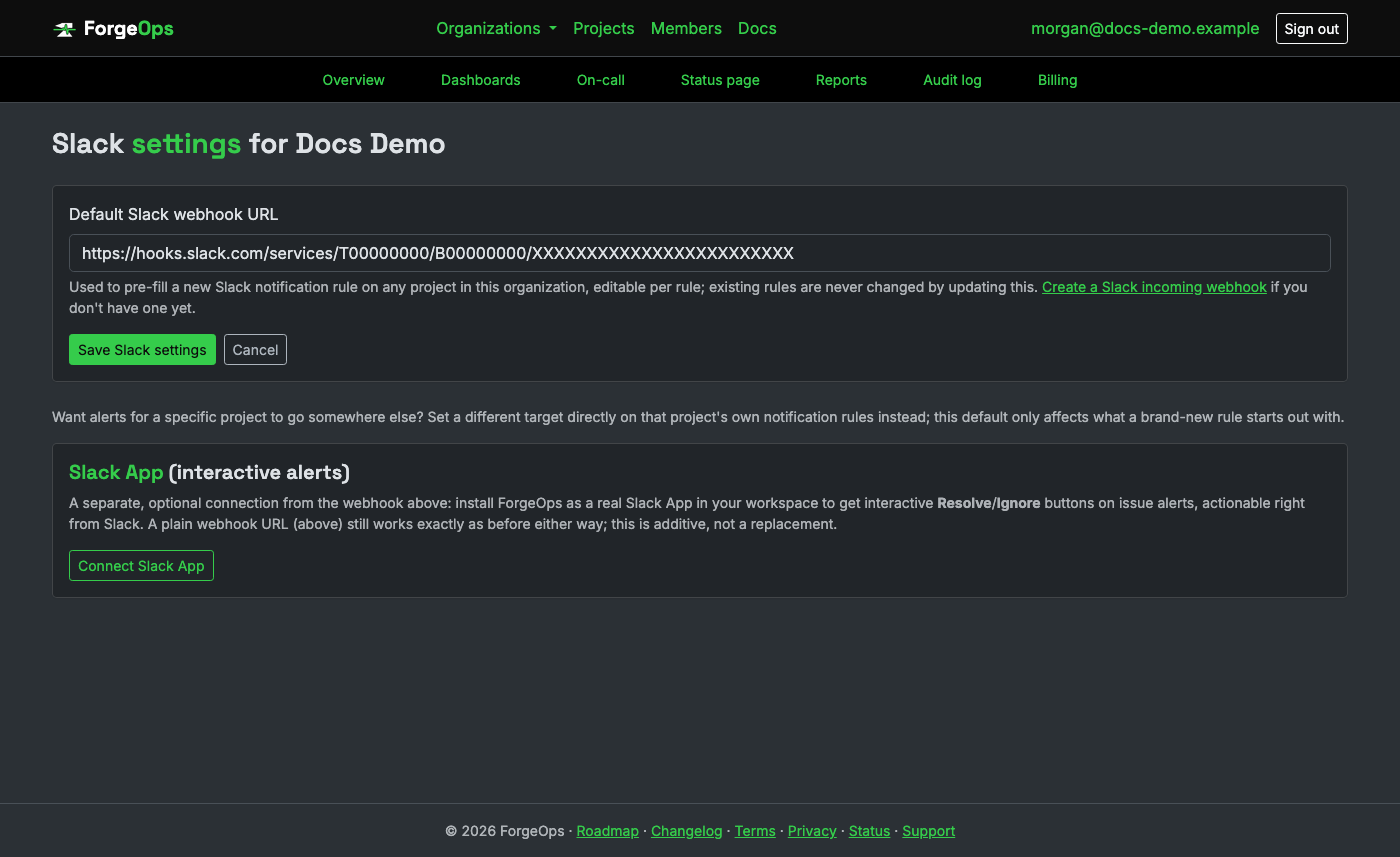Image resolution: width=1400 pixels, height=857 pixels.
Task: Open the Privacy footer link
Action: pyautogui.click(x=812, y=831)
